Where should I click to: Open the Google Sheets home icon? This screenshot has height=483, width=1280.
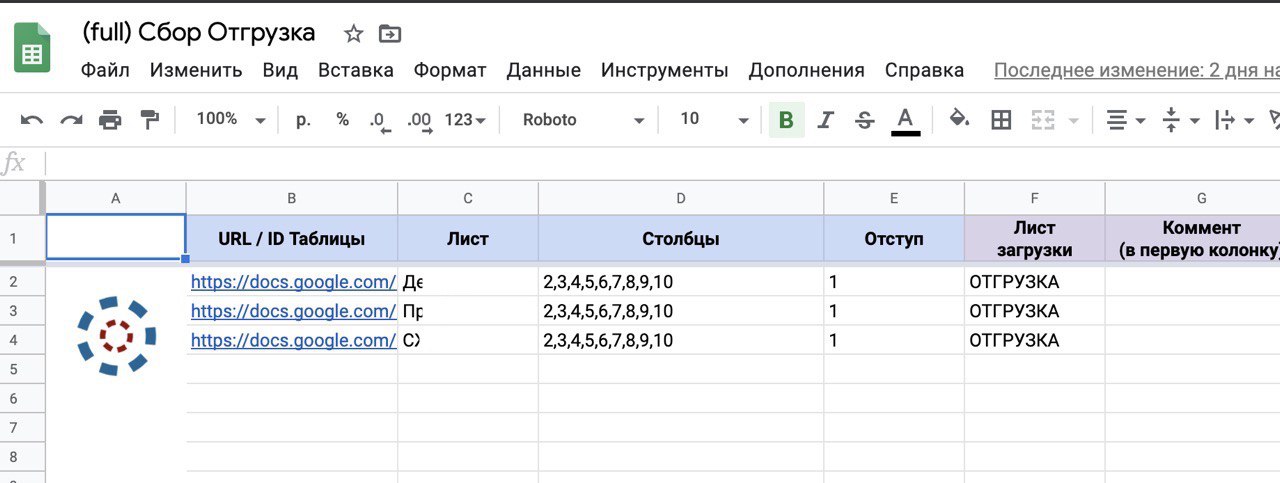pyautogui.click(x=32, y=47)
